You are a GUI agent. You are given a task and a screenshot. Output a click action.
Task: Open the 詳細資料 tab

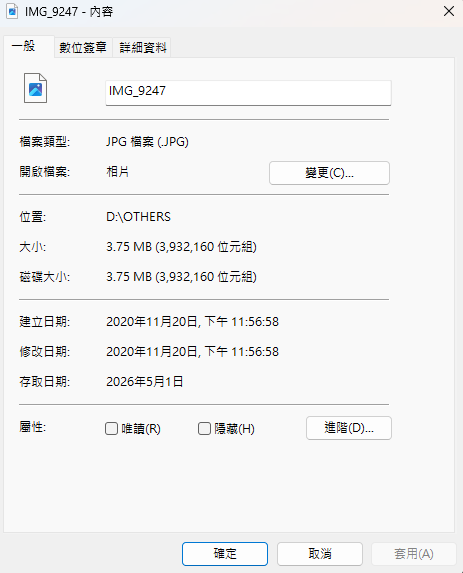[x=143, y=48]
